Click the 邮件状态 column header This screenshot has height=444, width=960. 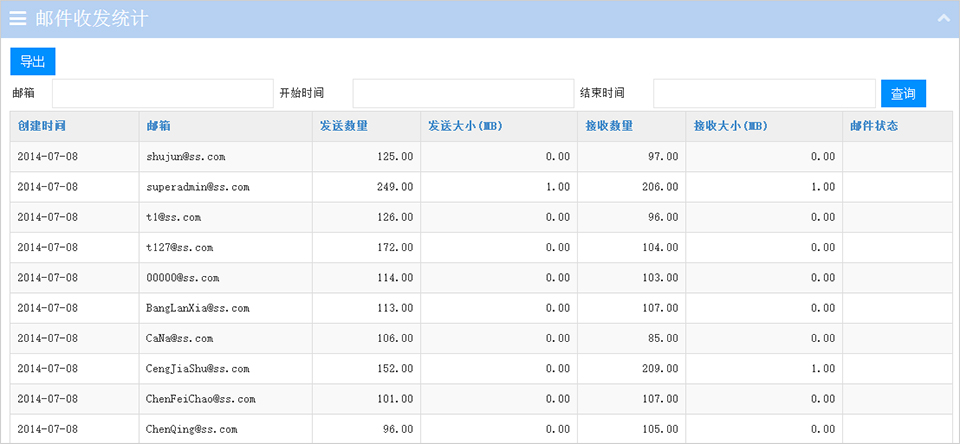[x=874, y=126]
